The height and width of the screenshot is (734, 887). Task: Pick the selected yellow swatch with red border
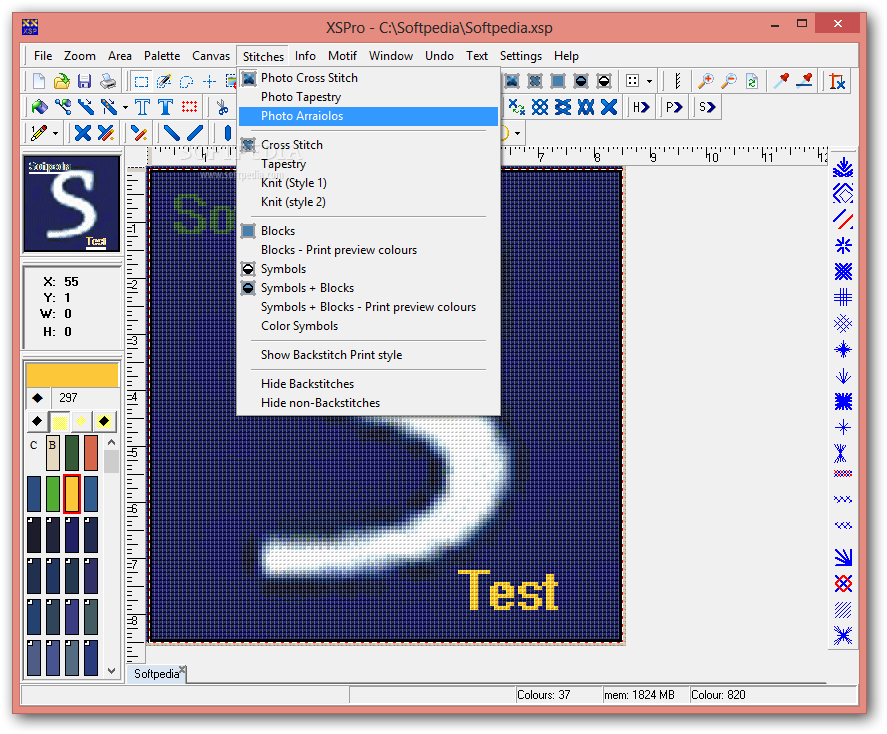coord(72,494)
